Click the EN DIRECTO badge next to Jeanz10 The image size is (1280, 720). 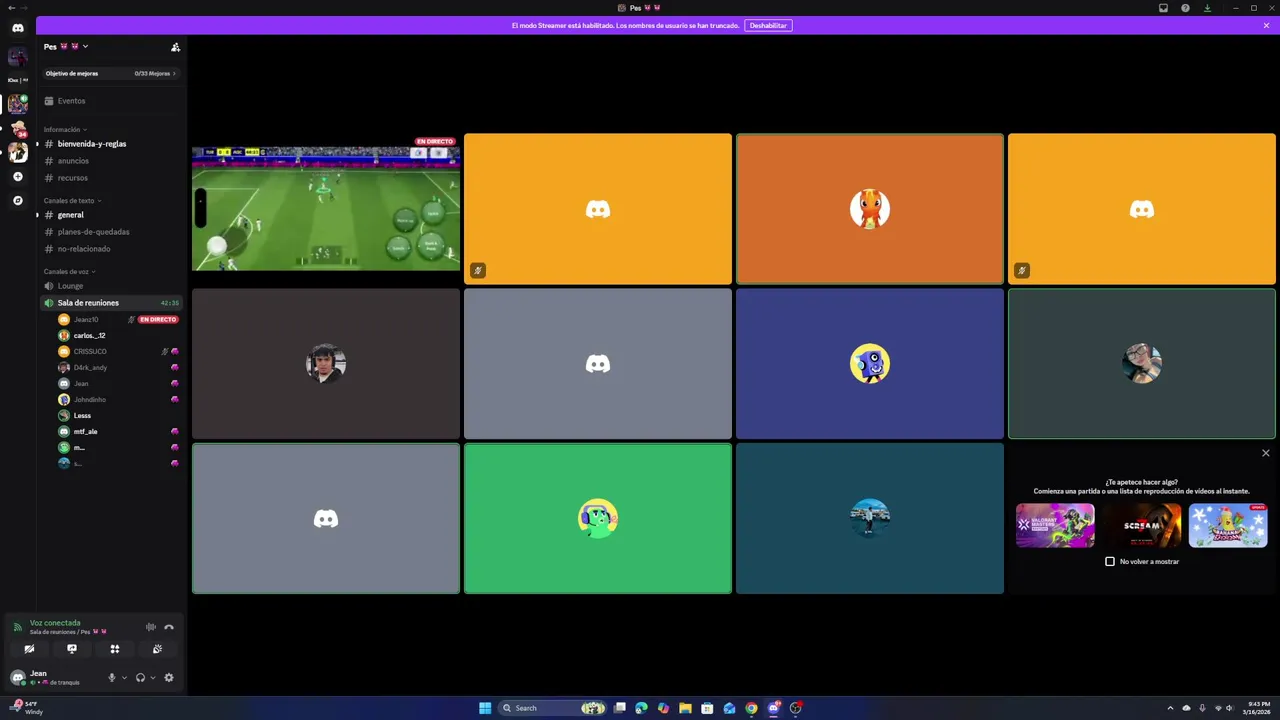(x=158, y=320)
